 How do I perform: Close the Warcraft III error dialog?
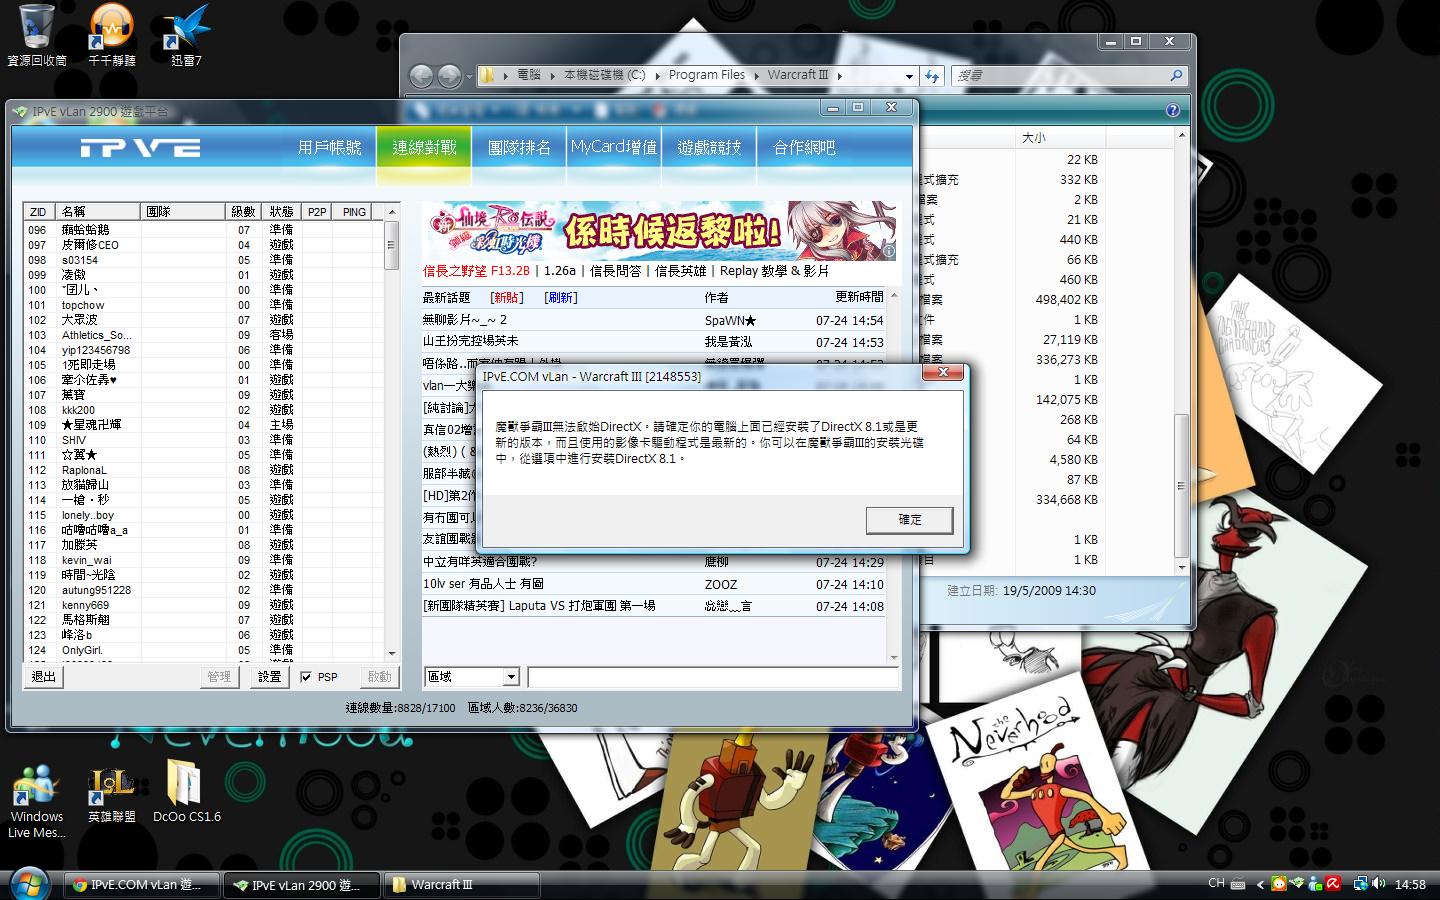pos(942,372)
